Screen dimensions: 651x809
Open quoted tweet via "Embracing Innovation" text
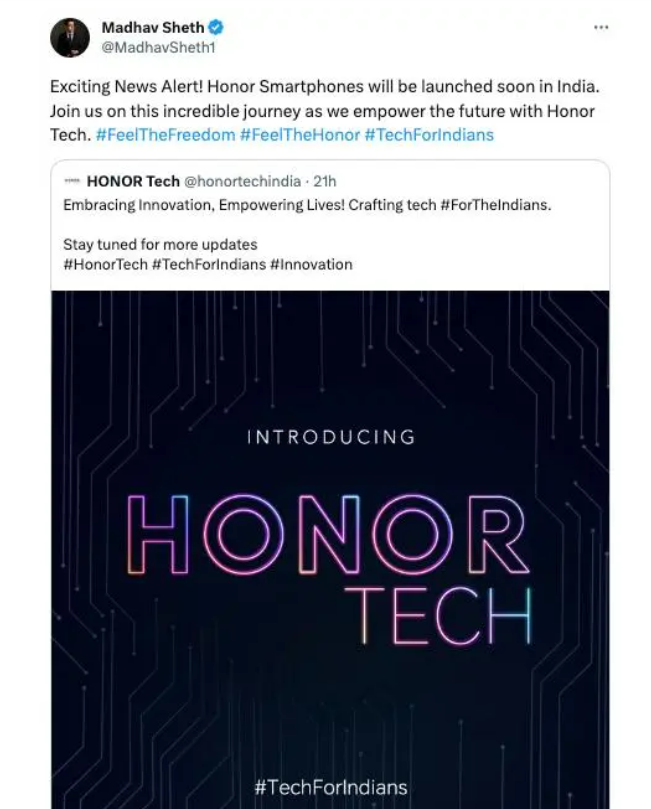(x=150, y=204)
